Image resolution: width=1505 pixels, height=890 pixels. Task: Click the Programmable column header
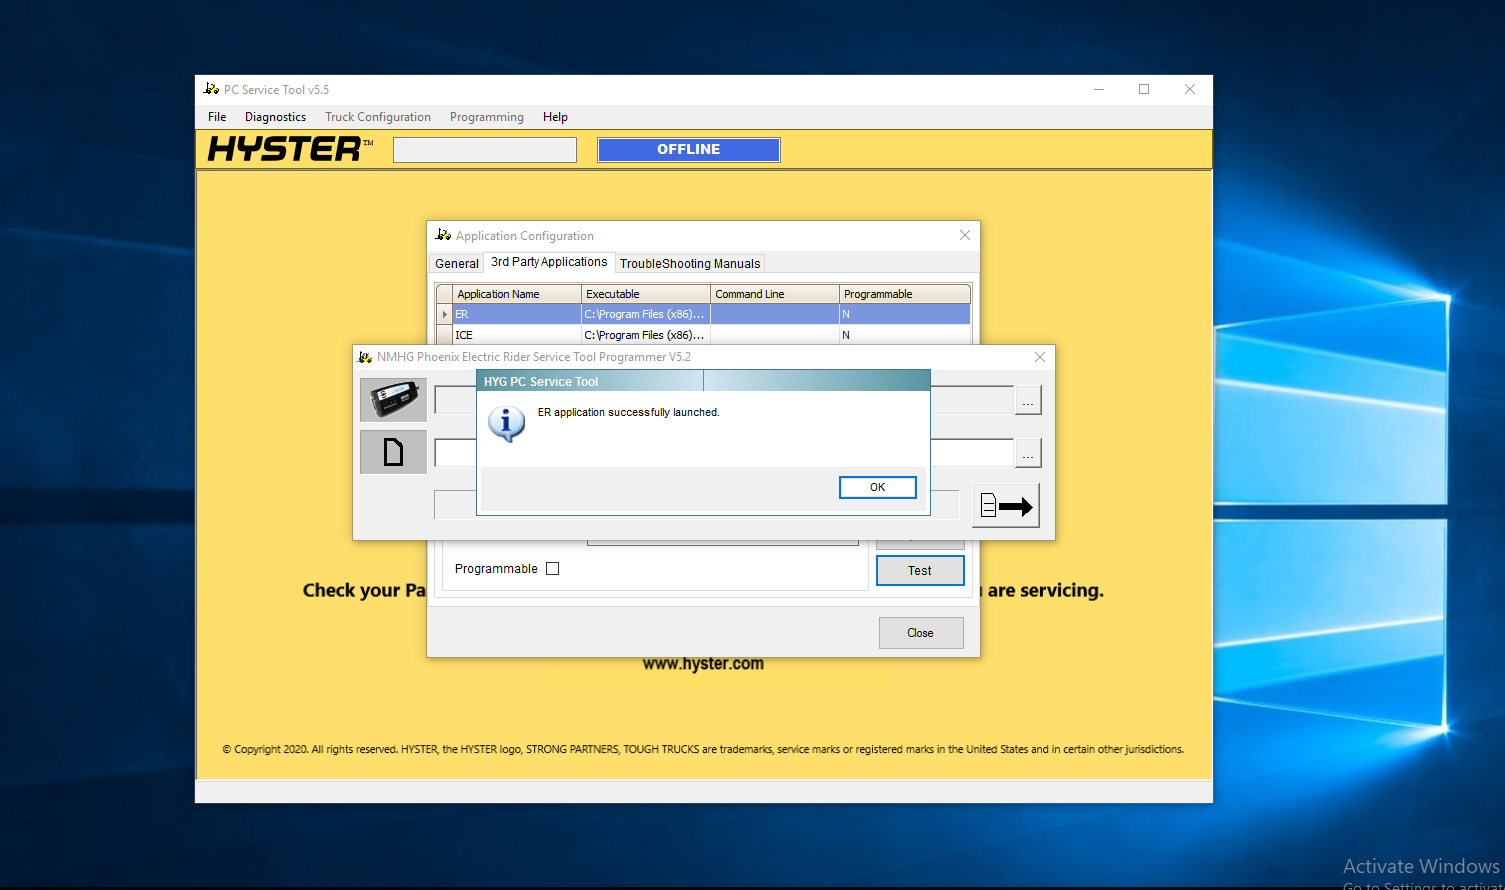coord(905,294)
